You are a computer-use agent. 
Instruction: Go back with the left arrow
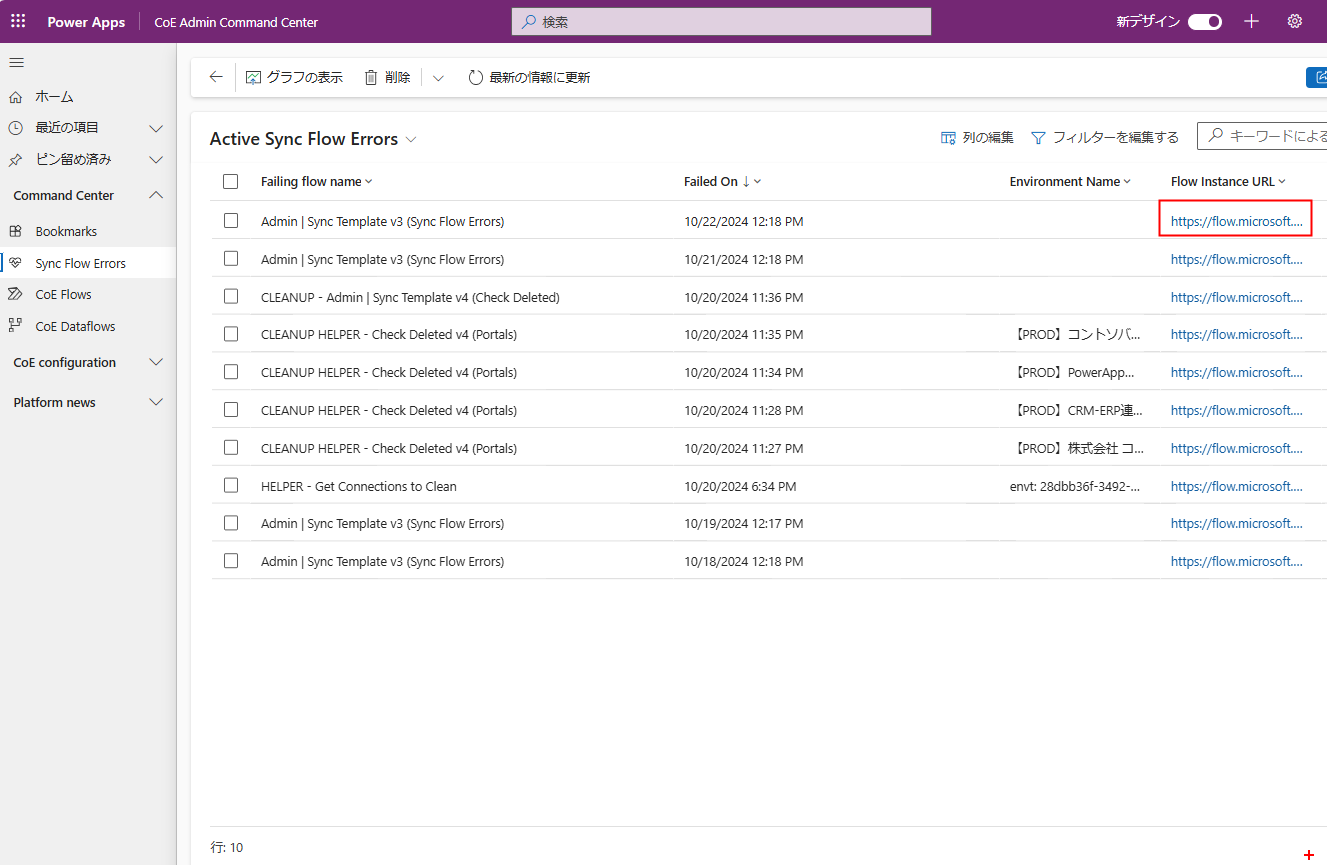(216, 77)
